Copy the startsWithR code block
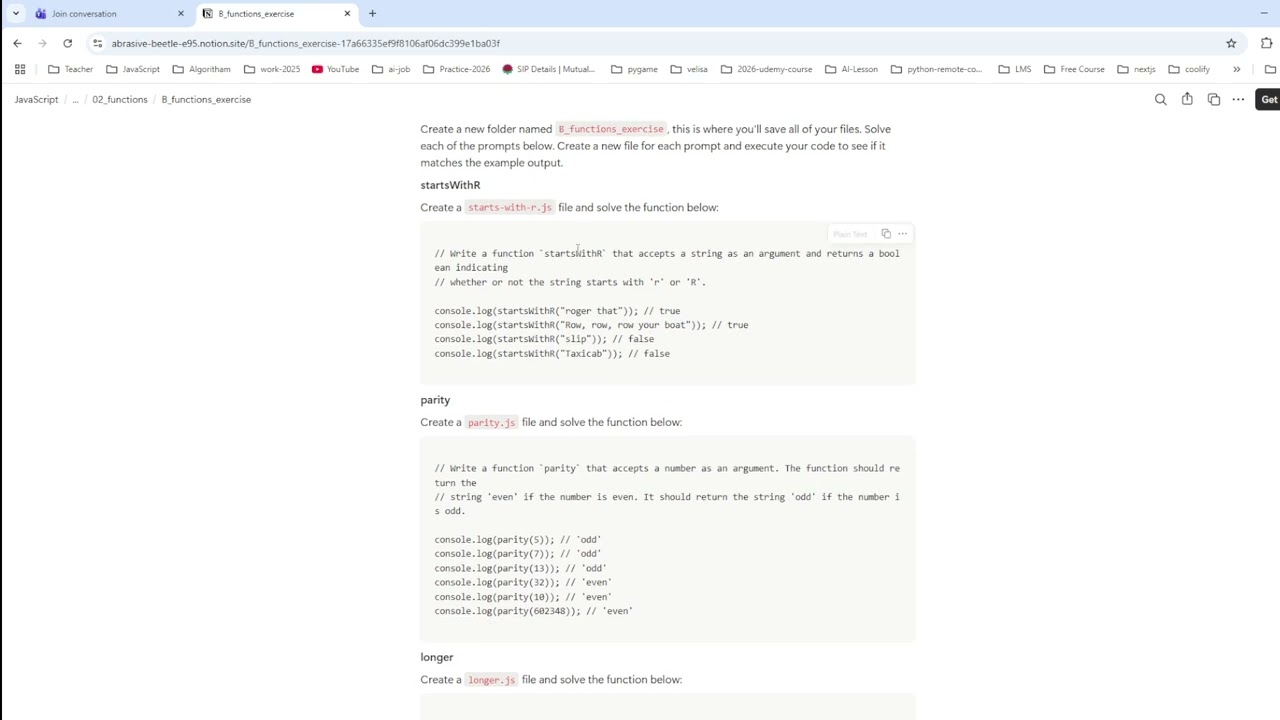 886,234
